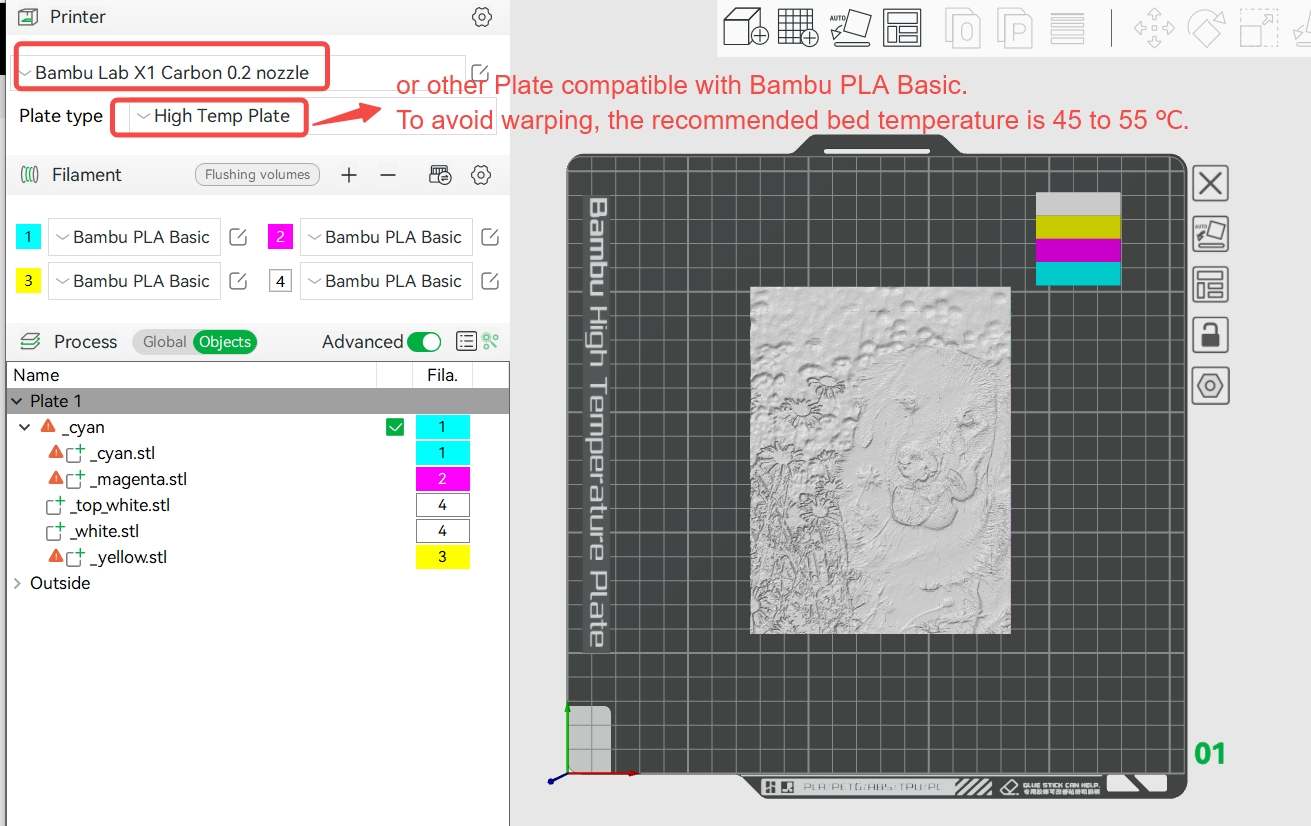1311x826 pixels.
Task: Click filament 1 cyan color swatch
Action: pos(28,237)
